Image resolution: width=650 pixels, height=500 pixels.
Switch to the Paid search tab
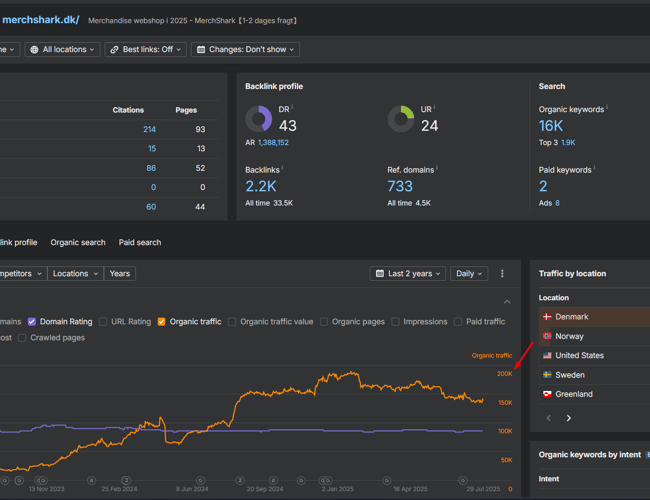(x=140, y=242)
